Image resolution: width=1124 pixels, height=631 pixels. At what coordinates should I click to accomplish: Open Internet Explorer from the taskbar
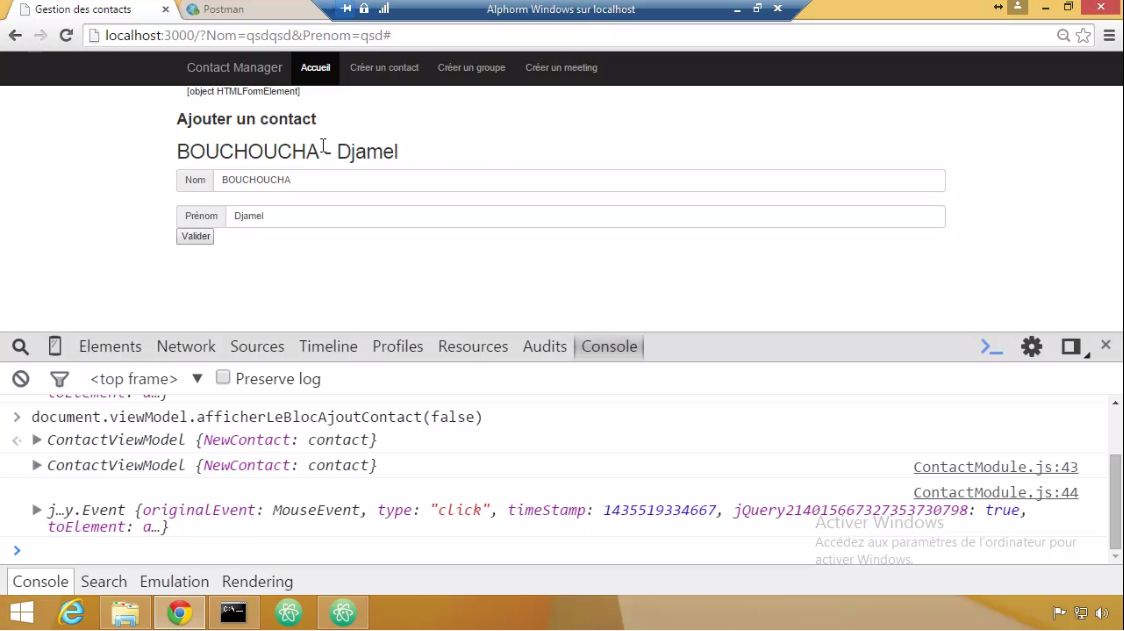point(71,612)
